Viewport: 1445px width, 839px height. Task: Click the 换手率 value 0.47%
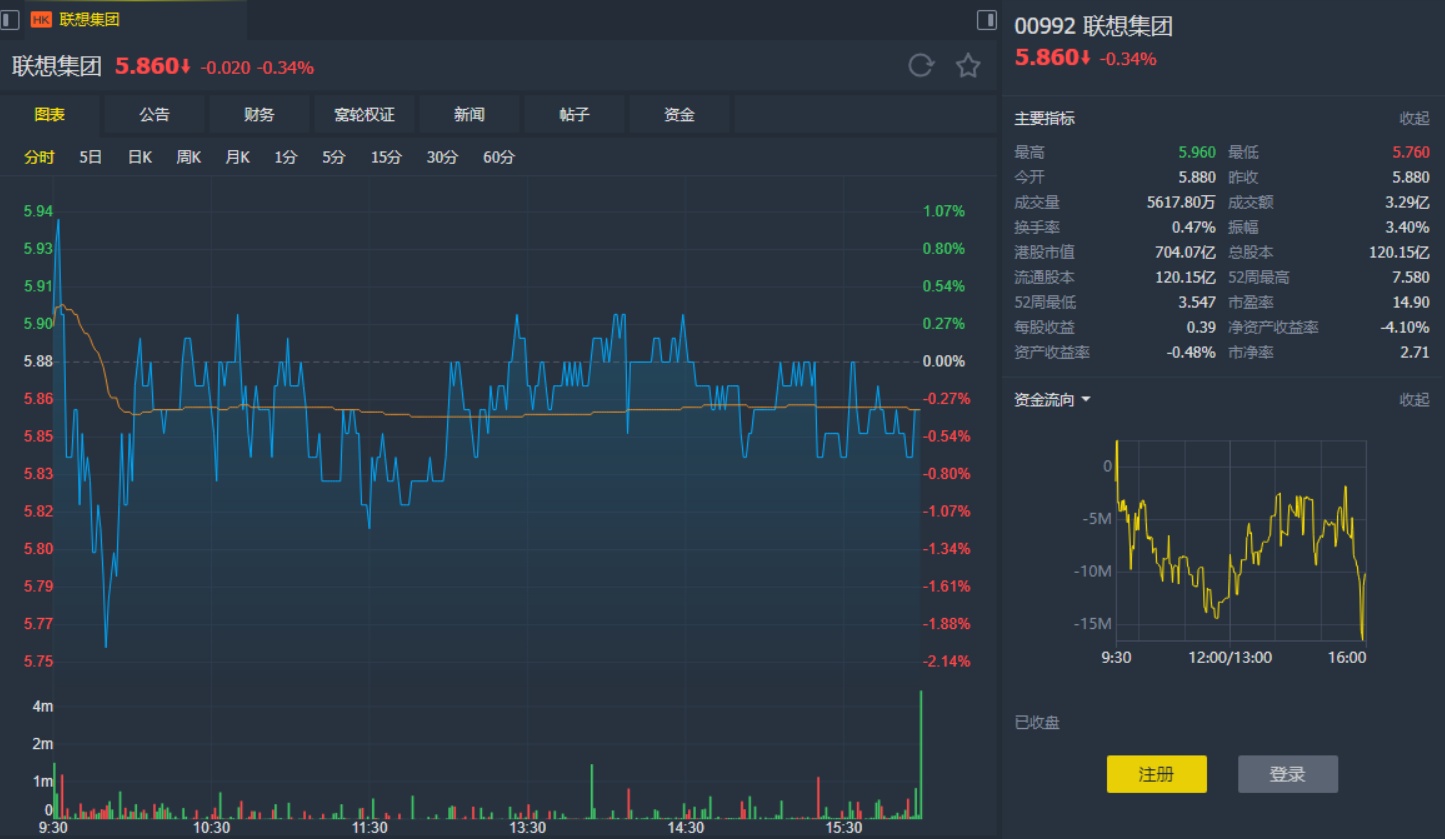pos(1194,228)
